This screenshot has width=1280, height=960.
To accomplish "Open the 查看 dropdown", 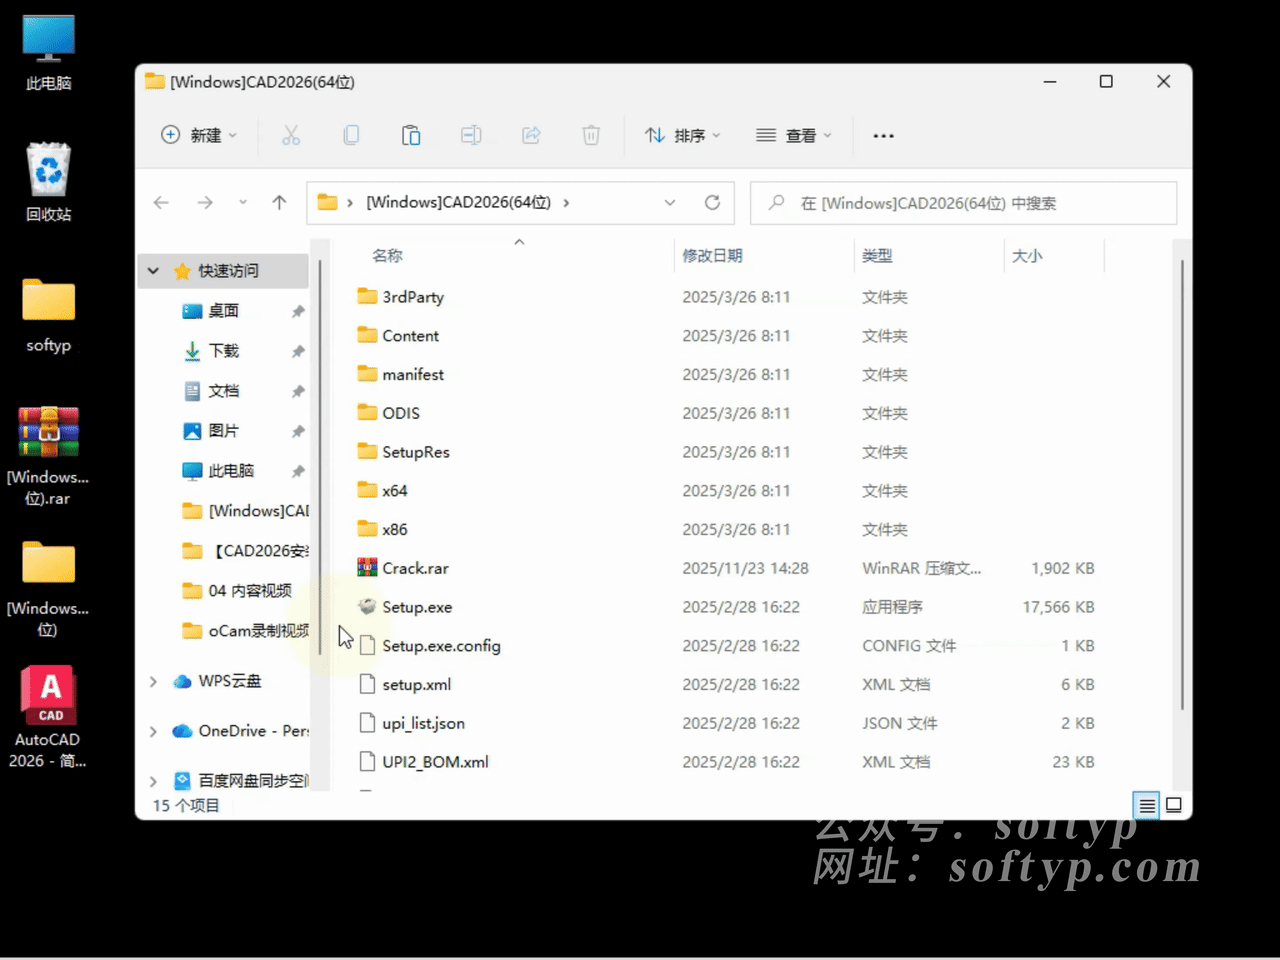I will click(795, 135).
